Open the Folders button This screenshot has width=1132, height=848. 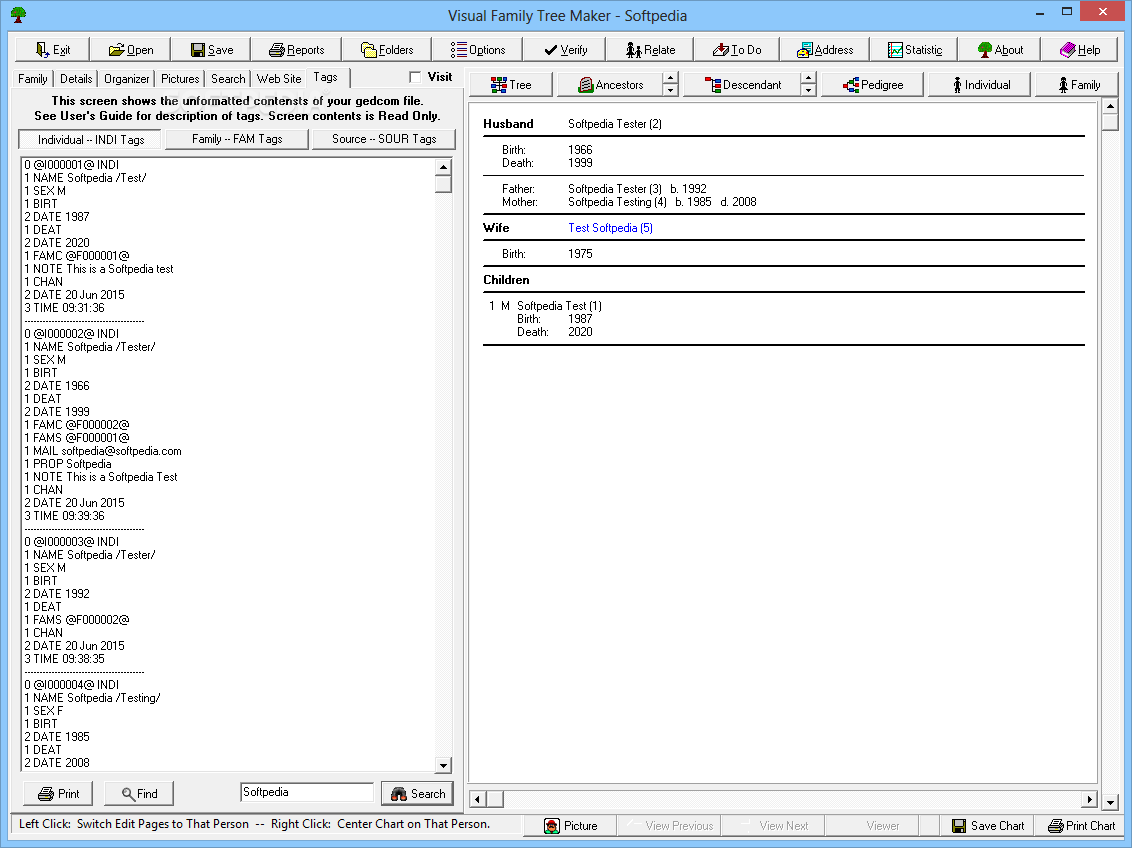click(387, 50)
